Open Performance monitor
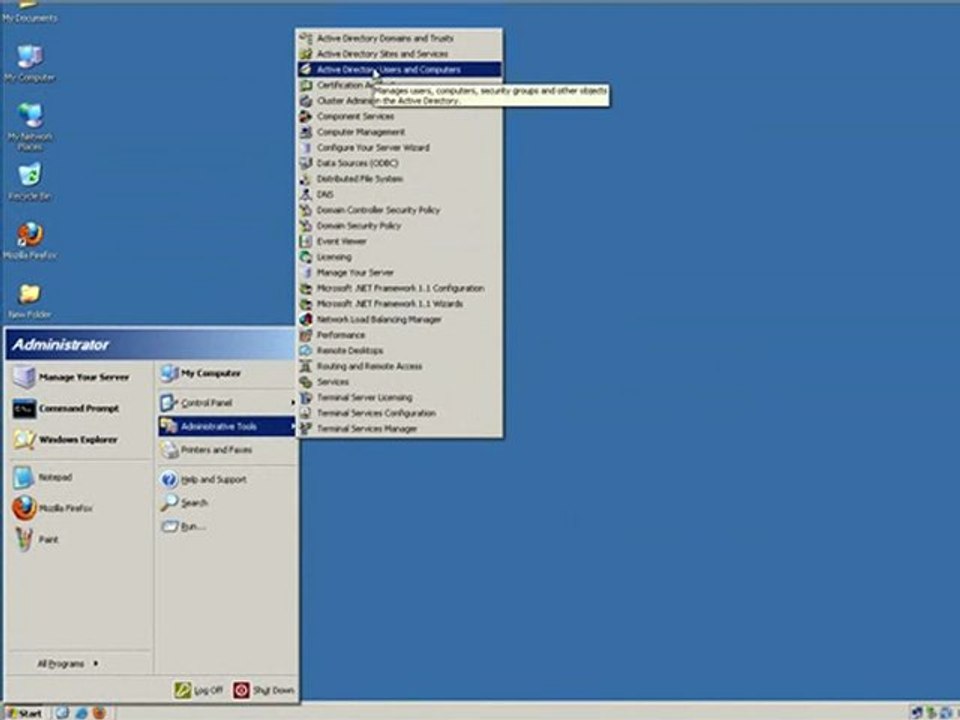 point(399,335)
